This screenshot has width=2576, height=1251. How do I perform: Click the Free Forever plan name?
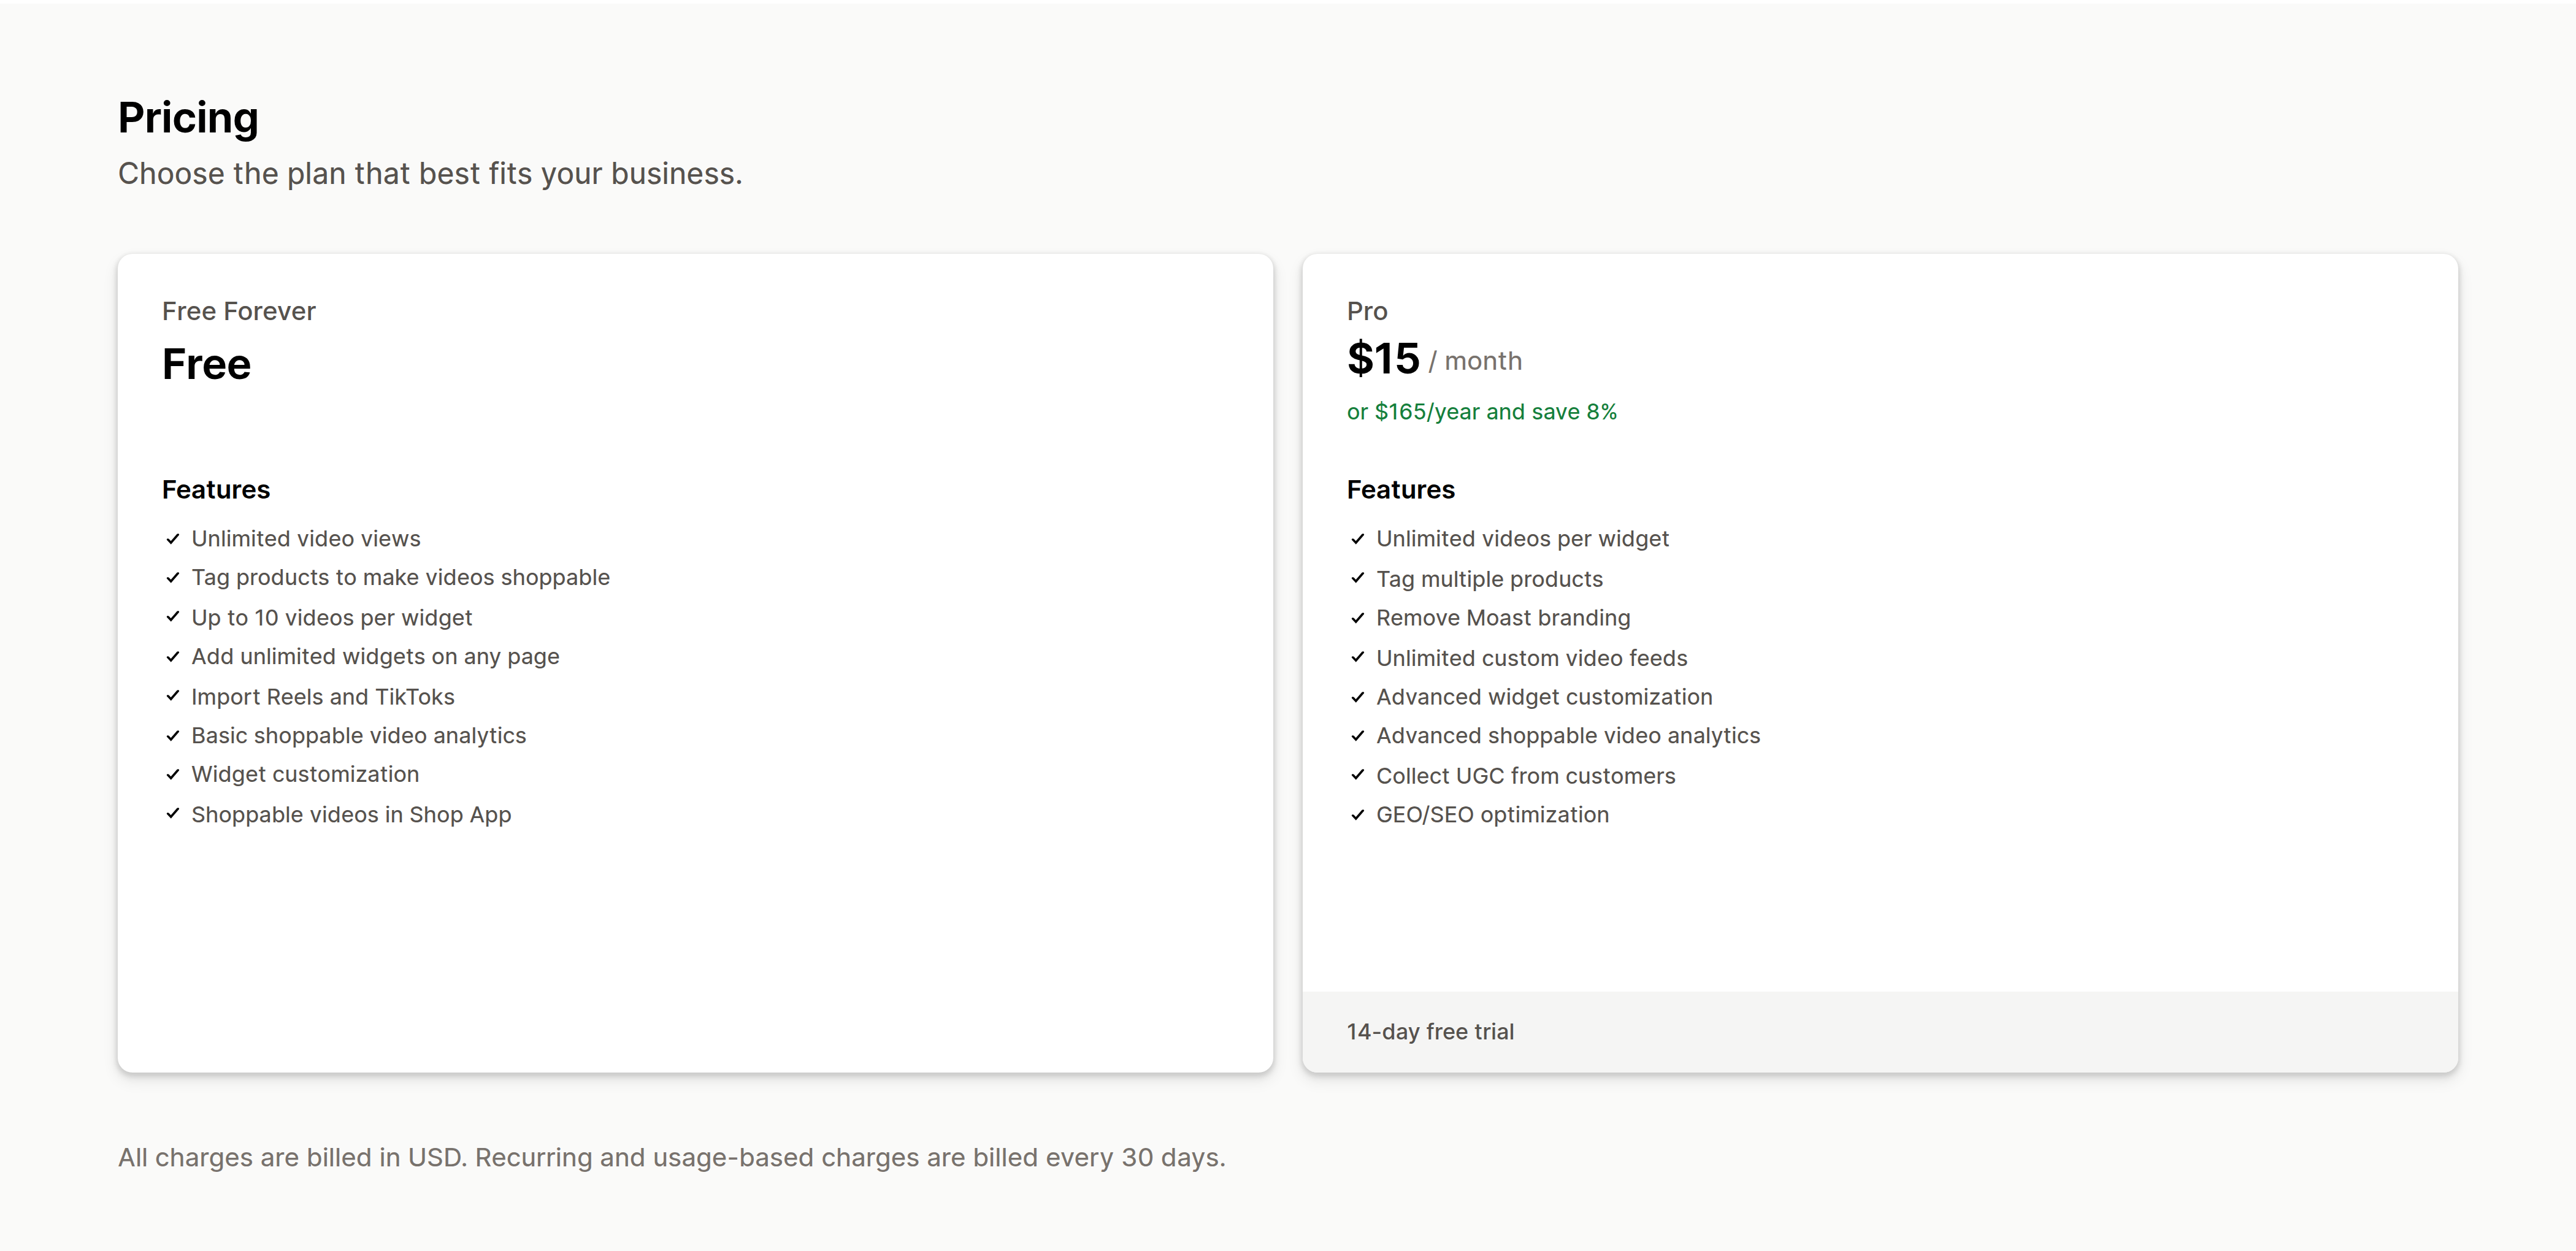pyautogui.click(x=239, y=311)
